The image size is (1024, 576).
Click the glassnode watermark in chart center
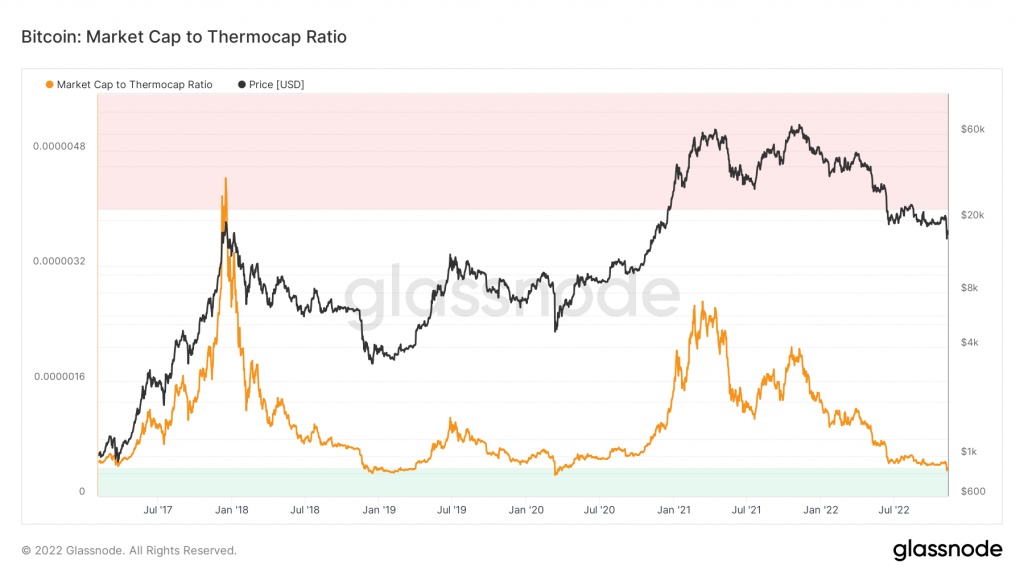click(x=512, y=294)
